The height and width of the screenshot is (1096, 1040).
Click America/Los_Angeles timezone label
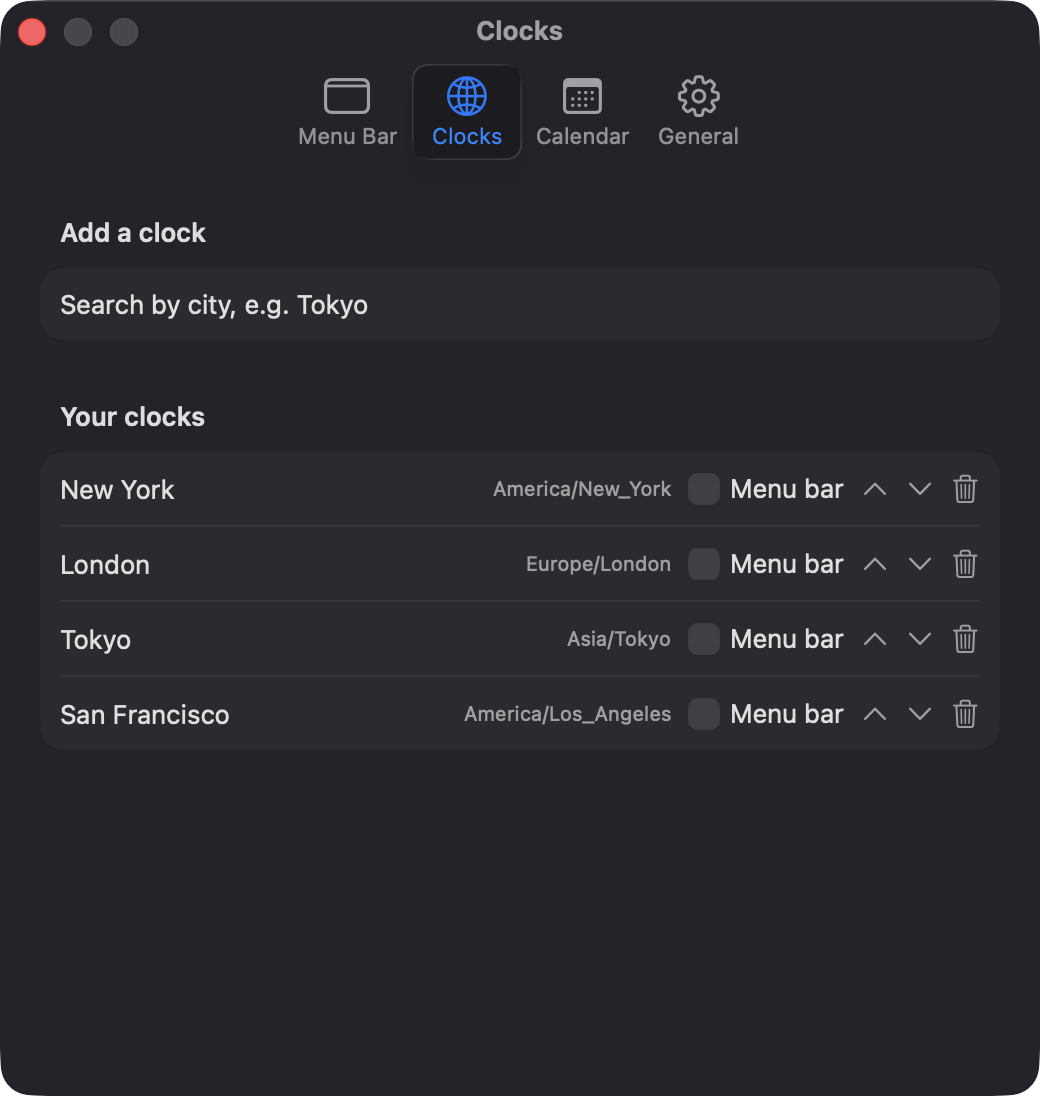pyautogui.click(x=568, y=714)
